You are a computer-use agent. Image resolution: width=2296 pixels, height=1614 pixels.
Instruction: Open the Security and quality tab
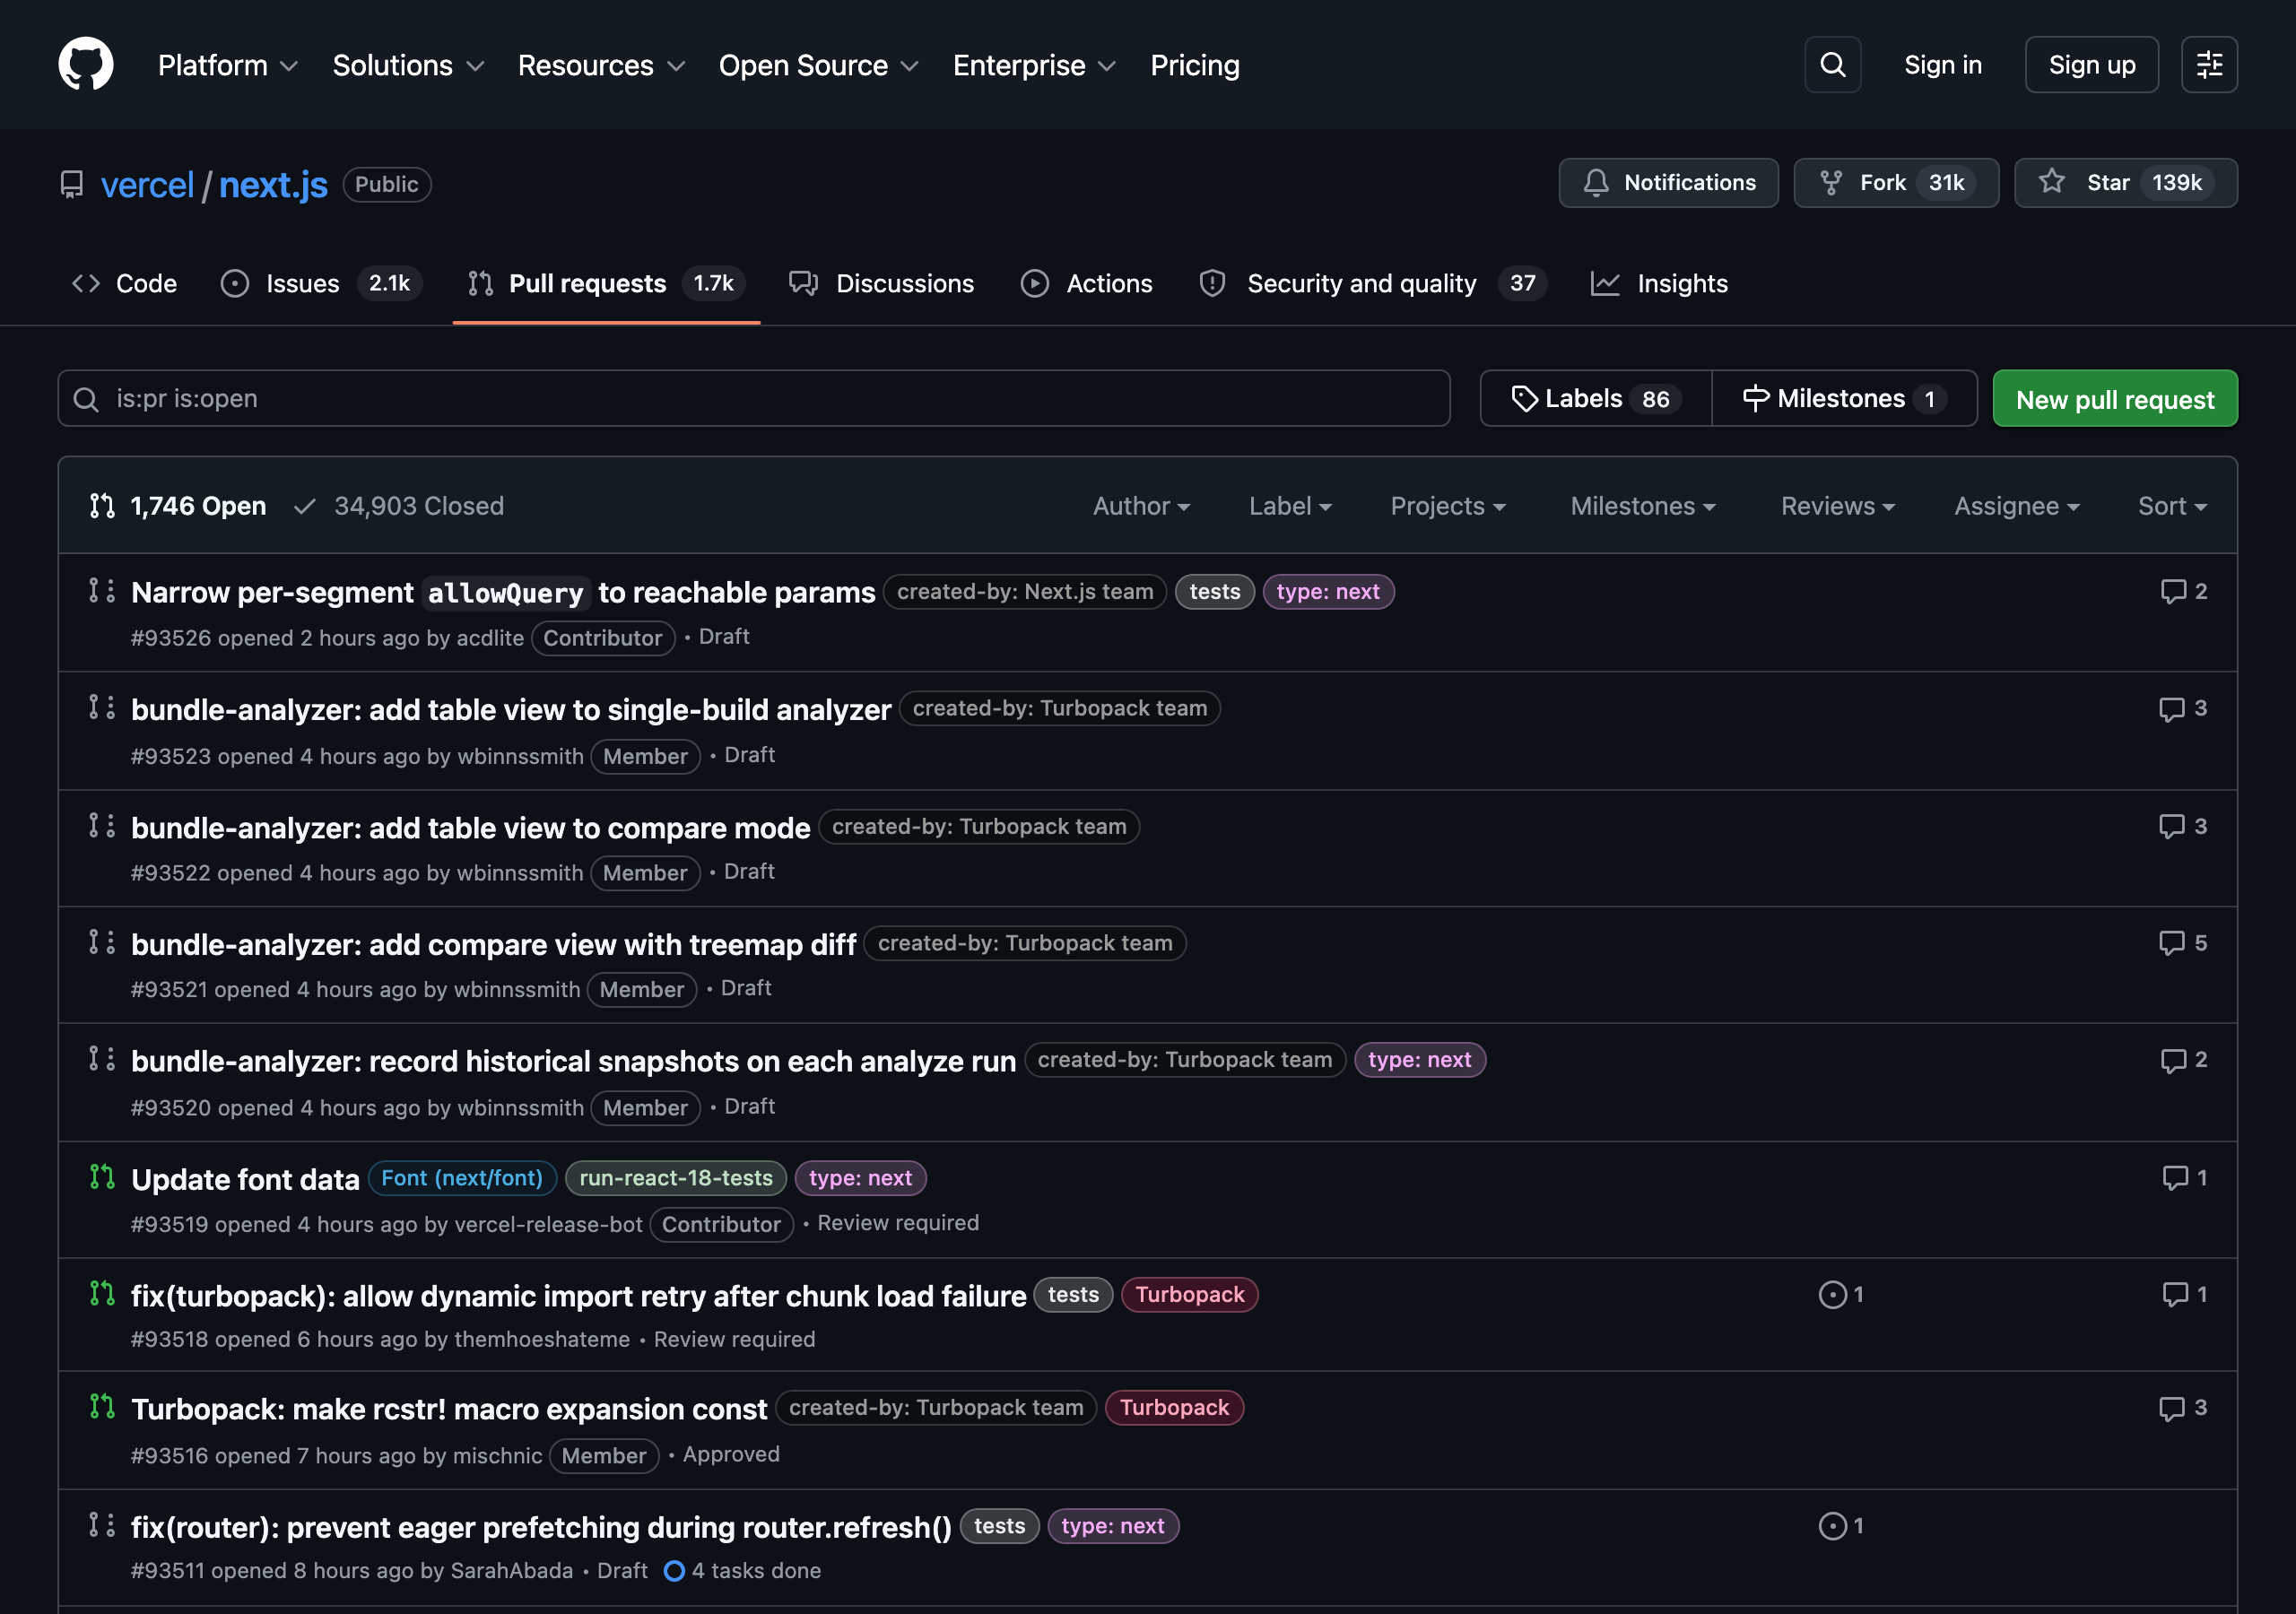pyautogui.click(x=1373, y=284)
